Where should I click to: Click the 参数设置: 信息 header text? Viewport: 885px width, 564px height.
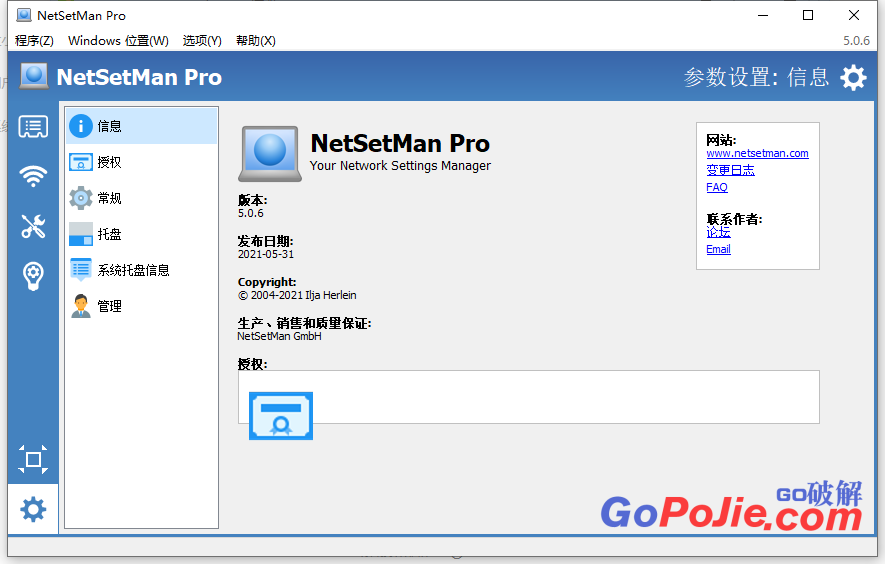[x=756, y=77]
